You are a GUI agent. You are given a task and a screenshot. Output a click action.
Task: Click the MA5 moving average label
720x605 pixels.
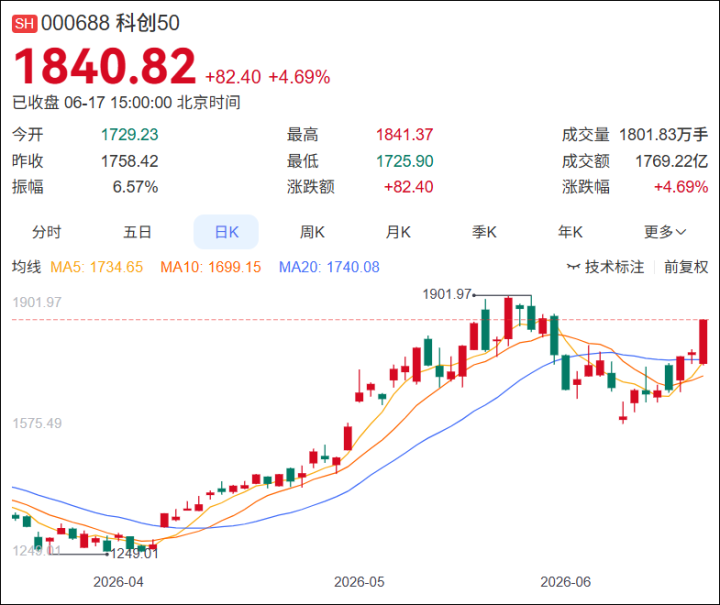coord(96,267)
